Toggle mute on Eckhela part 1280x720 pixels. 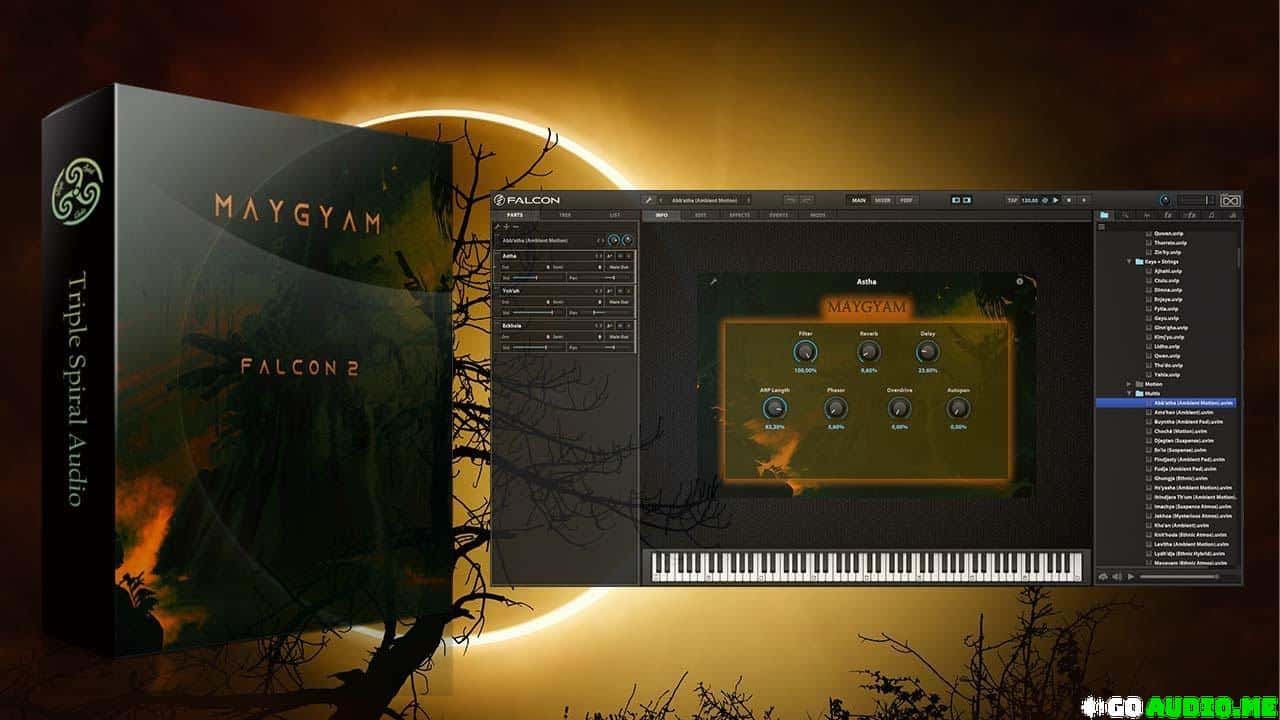(x=620, y=326)
